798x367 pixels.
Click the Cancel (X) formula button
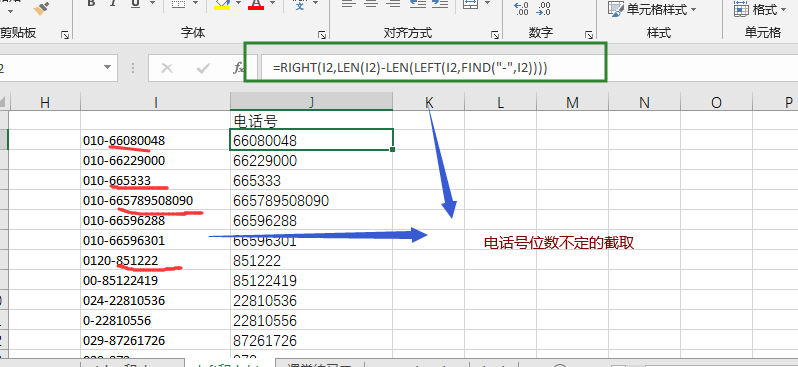pyautogui.click(x=166, y=68)
